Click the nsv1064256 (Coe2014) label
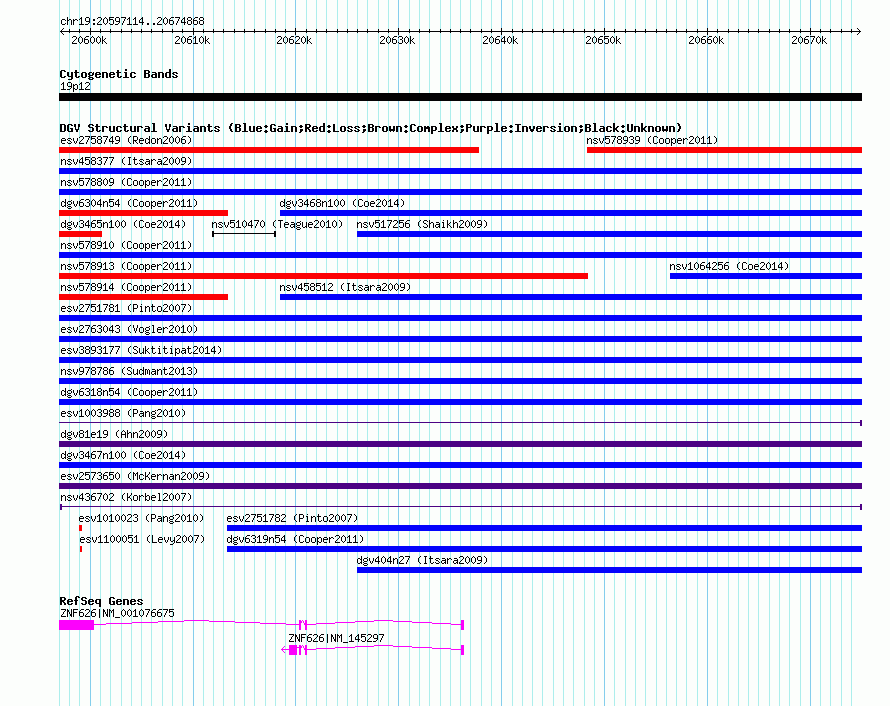This screenshot has height=706, width=890. pyautogui.click(x=729, y=266)
